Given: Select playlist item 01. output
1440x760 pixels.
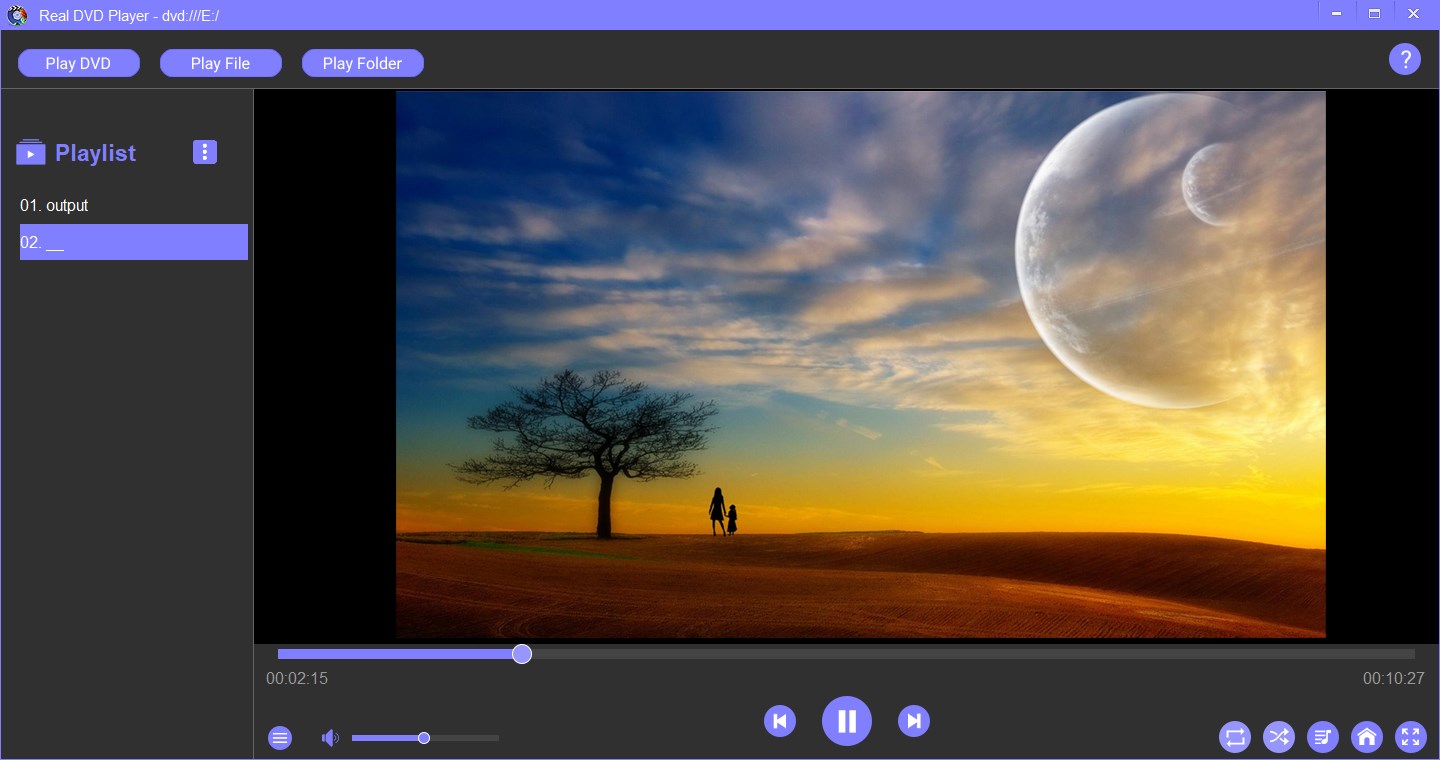Looking at the screenshot, I should [54, 205].
